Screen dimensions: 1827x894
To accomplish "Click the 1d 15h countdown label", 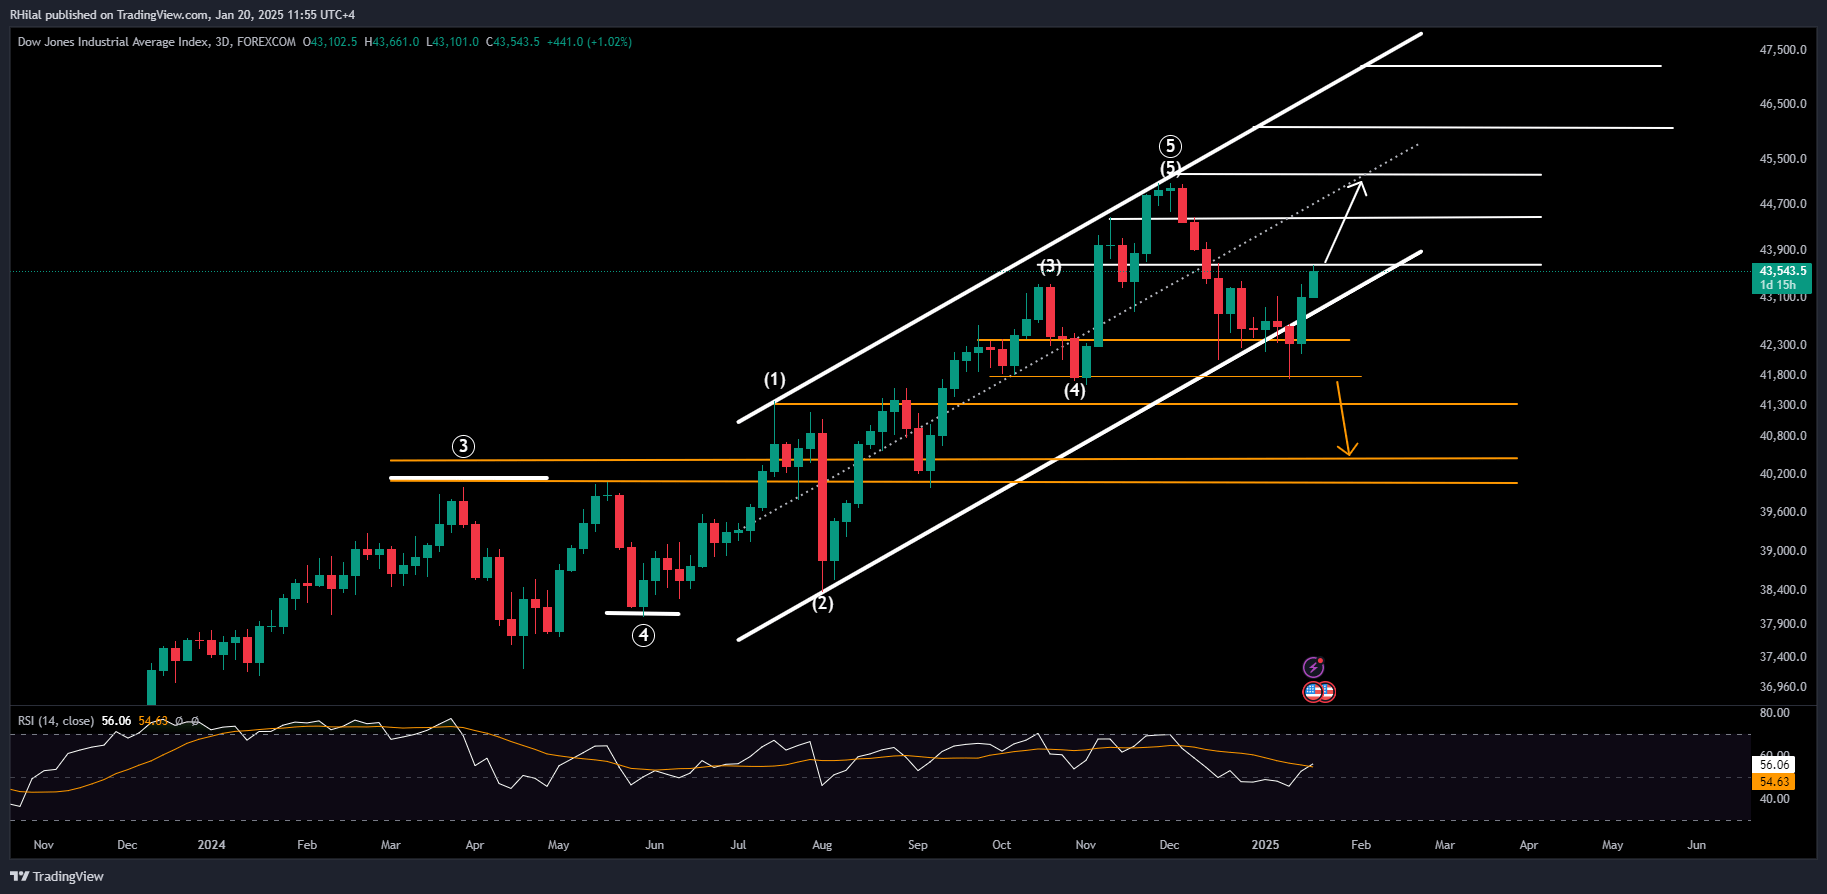I will pos(1778,285).
